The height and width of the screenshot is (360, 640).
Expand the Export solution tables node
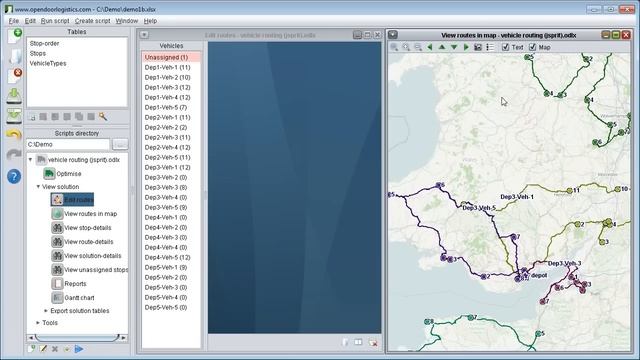click(x=46, y=311)
